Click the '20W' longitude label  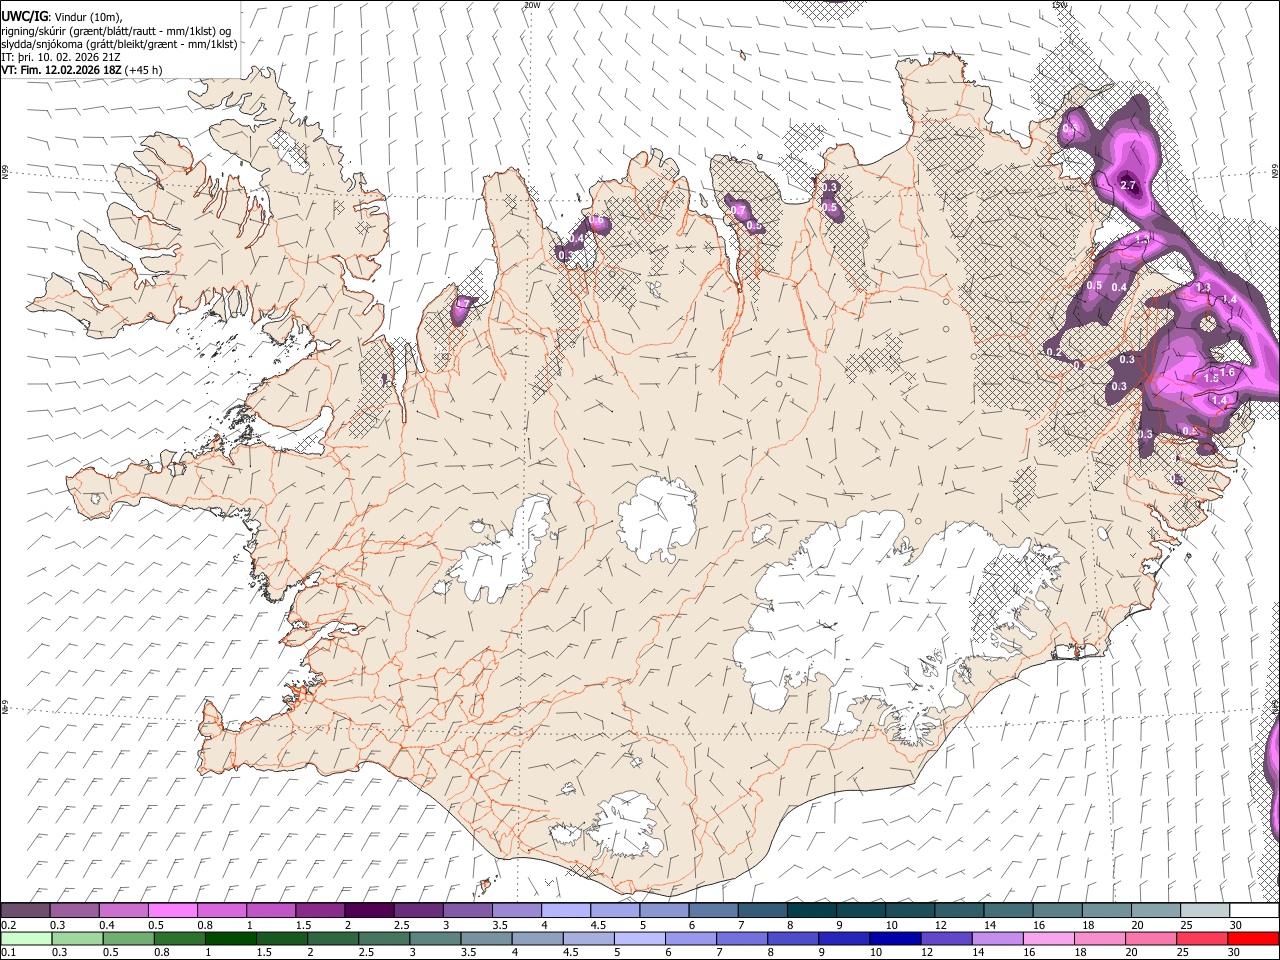coord(531,5)
